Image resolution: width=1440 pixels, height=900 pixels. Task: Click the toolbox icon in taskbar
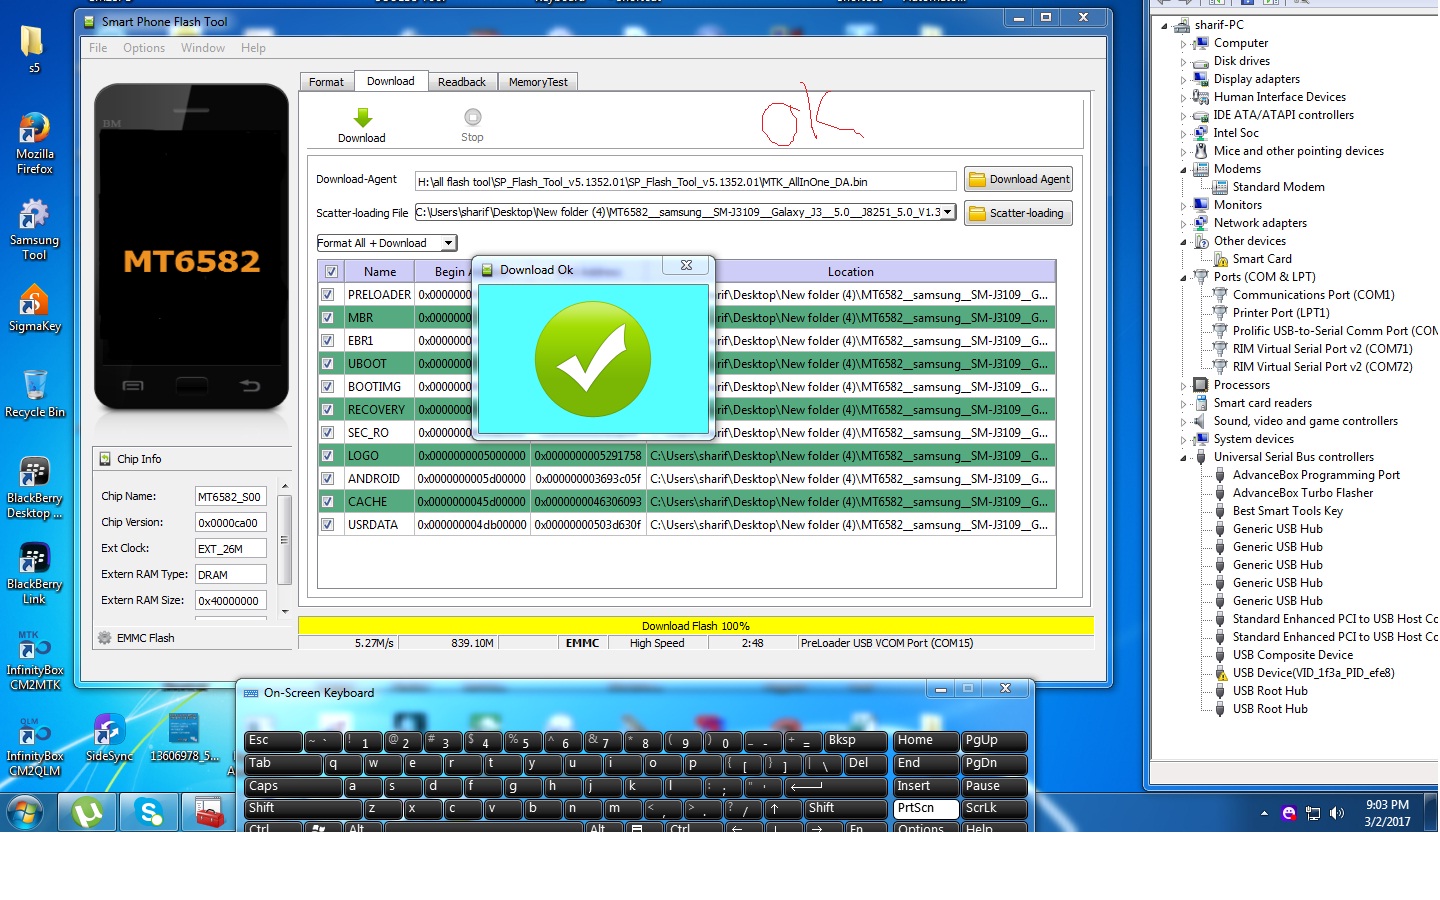pyautogui.click(x=209, y=812)
